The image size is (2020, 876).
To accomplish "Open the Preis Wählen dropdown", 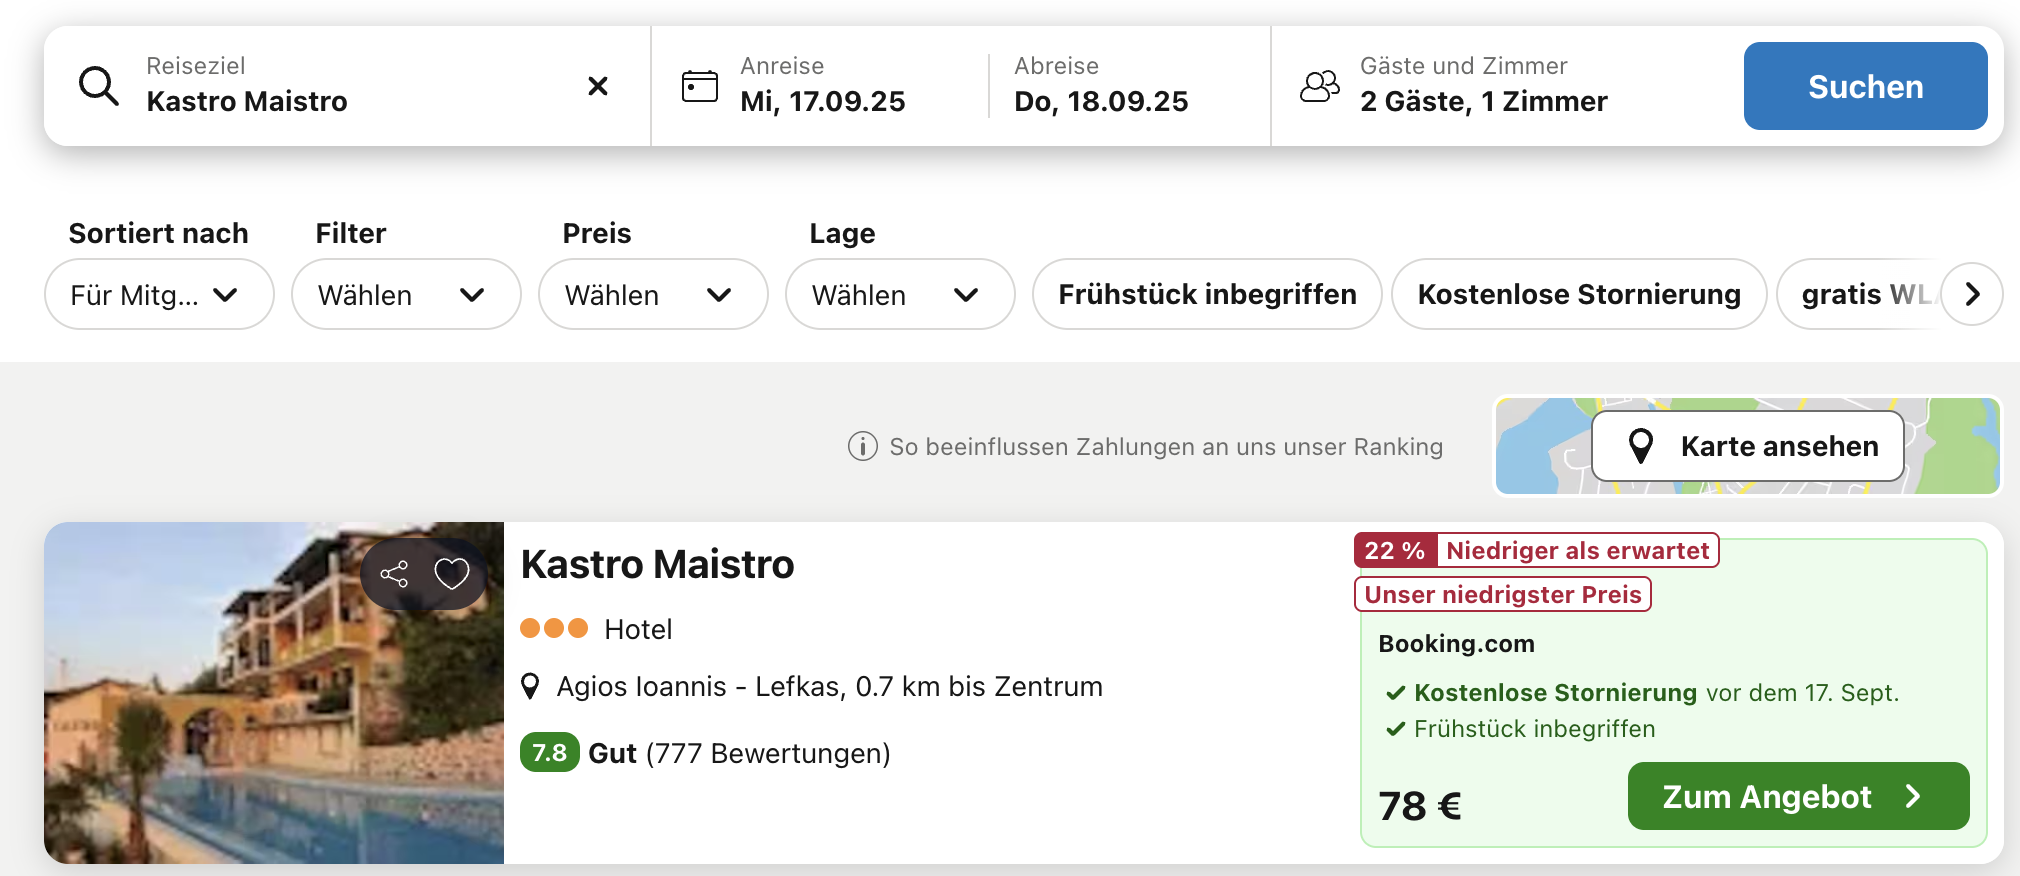I will point(652,294).
